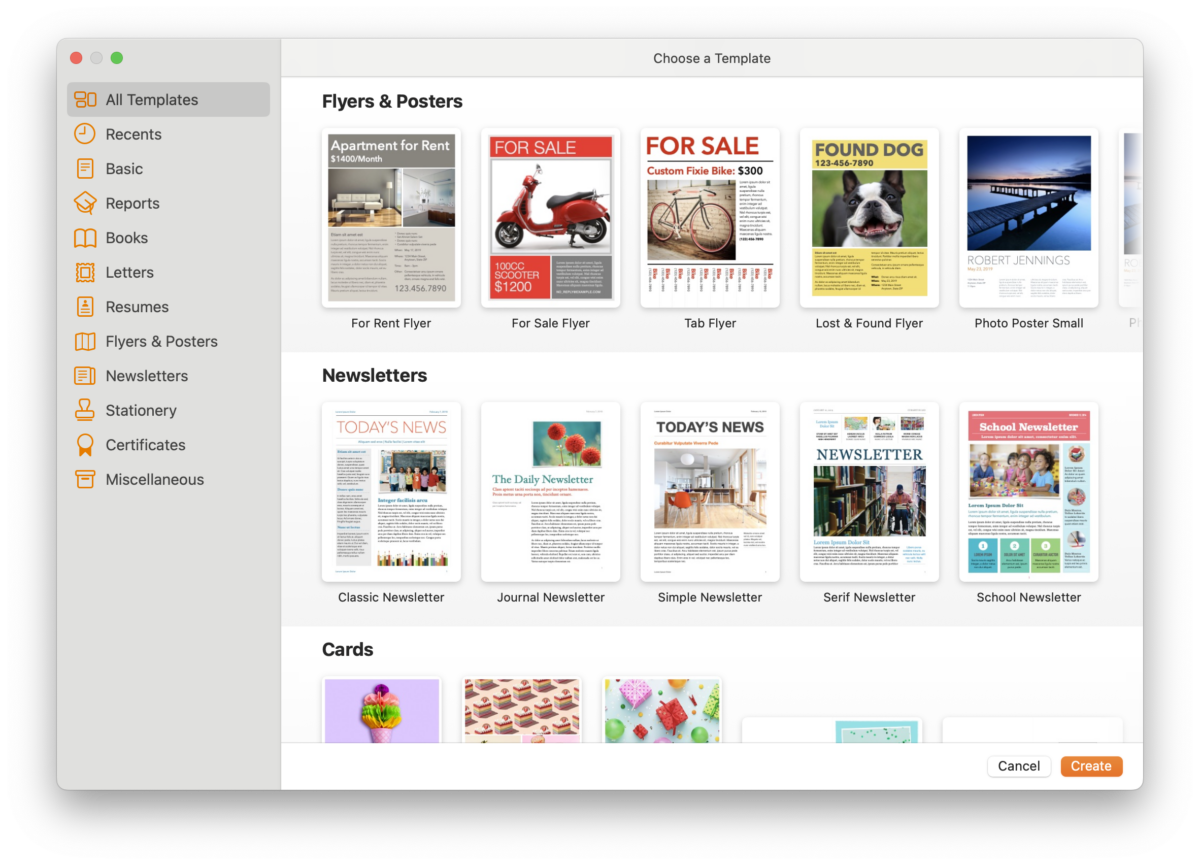Select the Books category

pyautogui.click(x=126, y=237)
